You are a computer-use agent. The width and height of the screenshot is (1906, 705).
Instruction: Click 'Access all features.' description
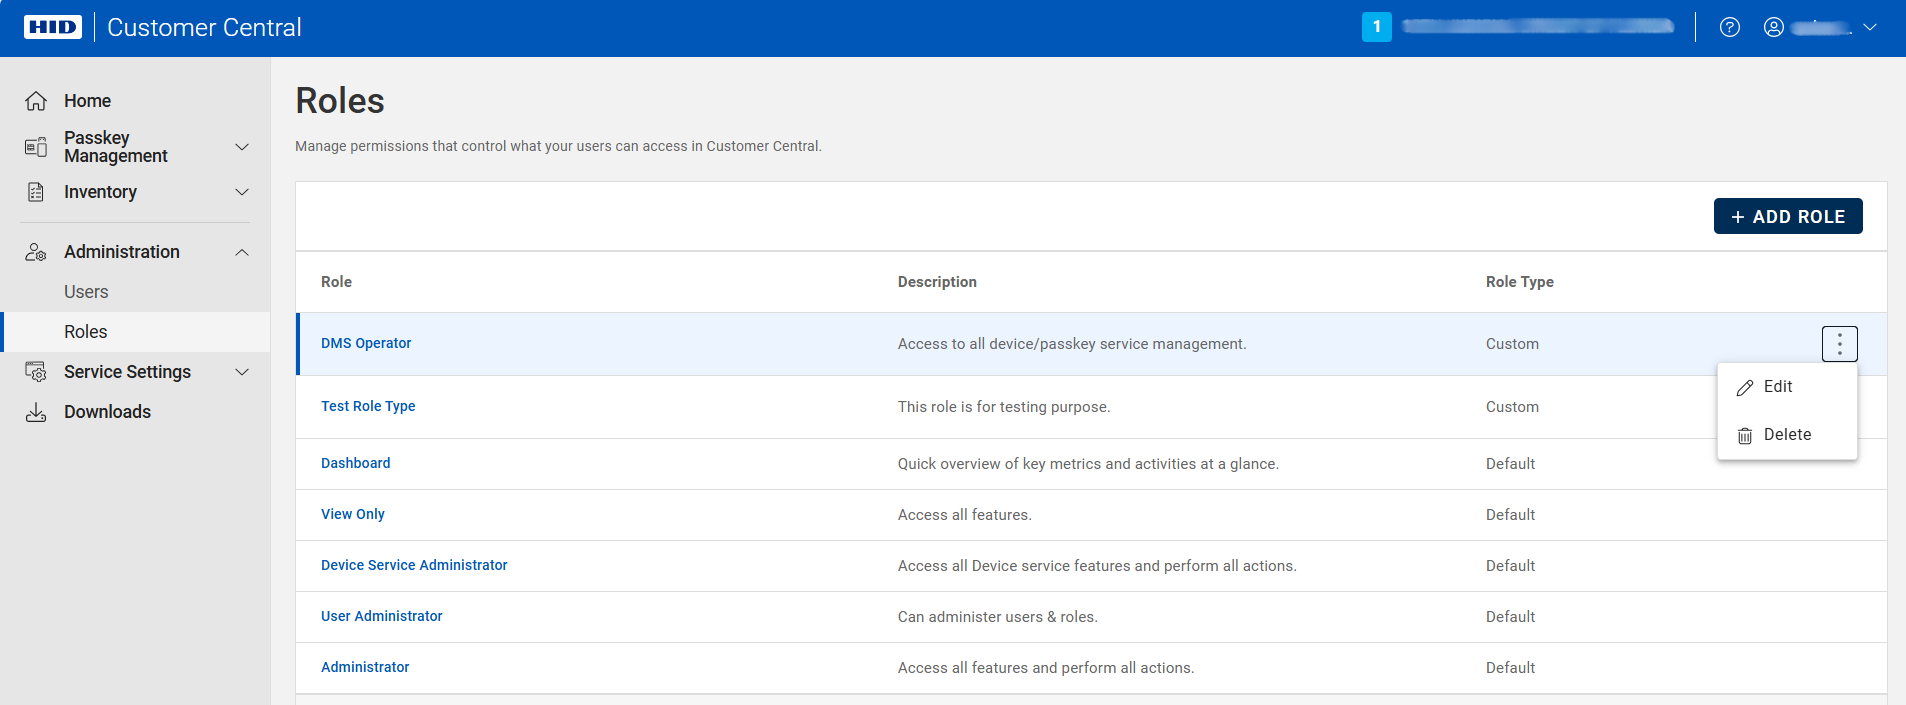pos(965,515)
